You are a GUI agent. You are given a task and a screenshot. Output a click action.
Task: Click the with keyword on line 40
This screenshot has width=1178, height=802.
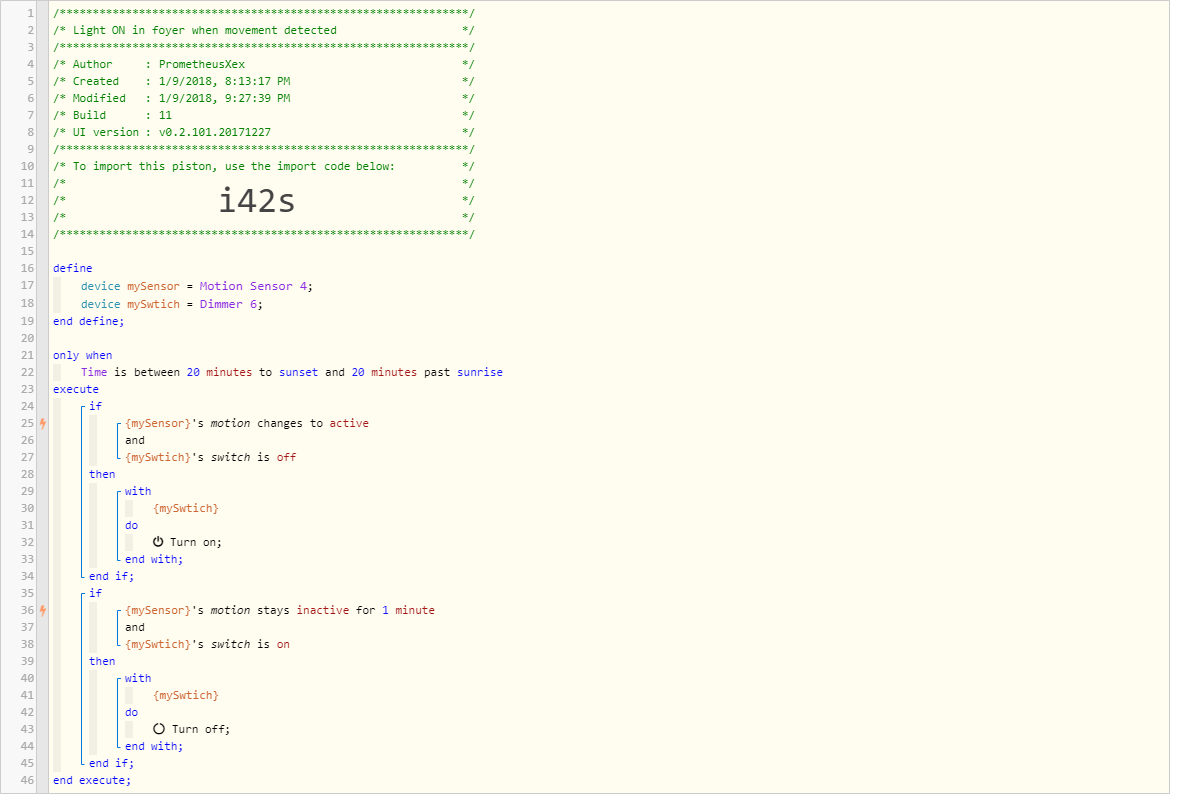point(138,679)
